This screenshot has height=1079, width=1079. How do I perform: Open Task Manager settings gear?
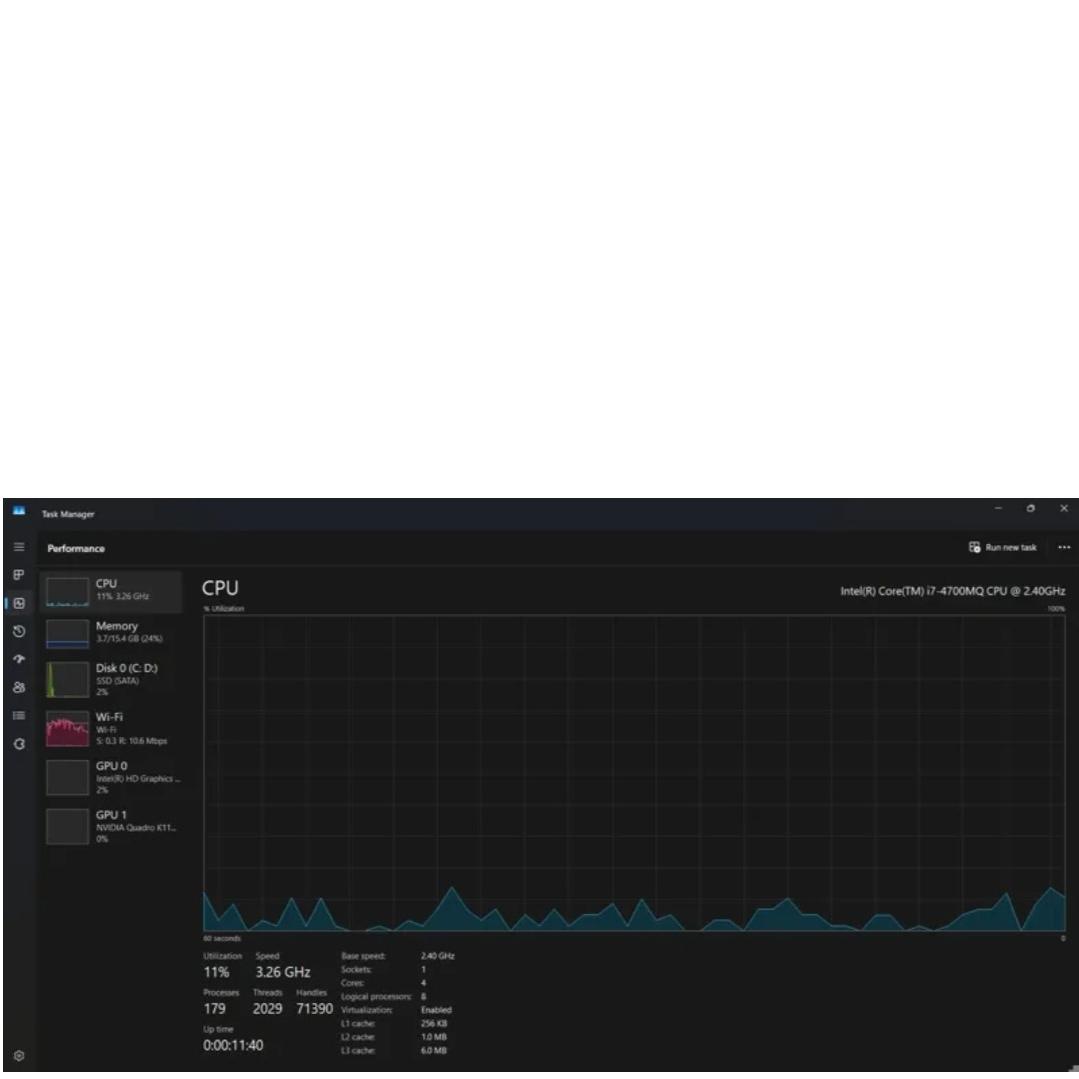tap(18, 1055)
